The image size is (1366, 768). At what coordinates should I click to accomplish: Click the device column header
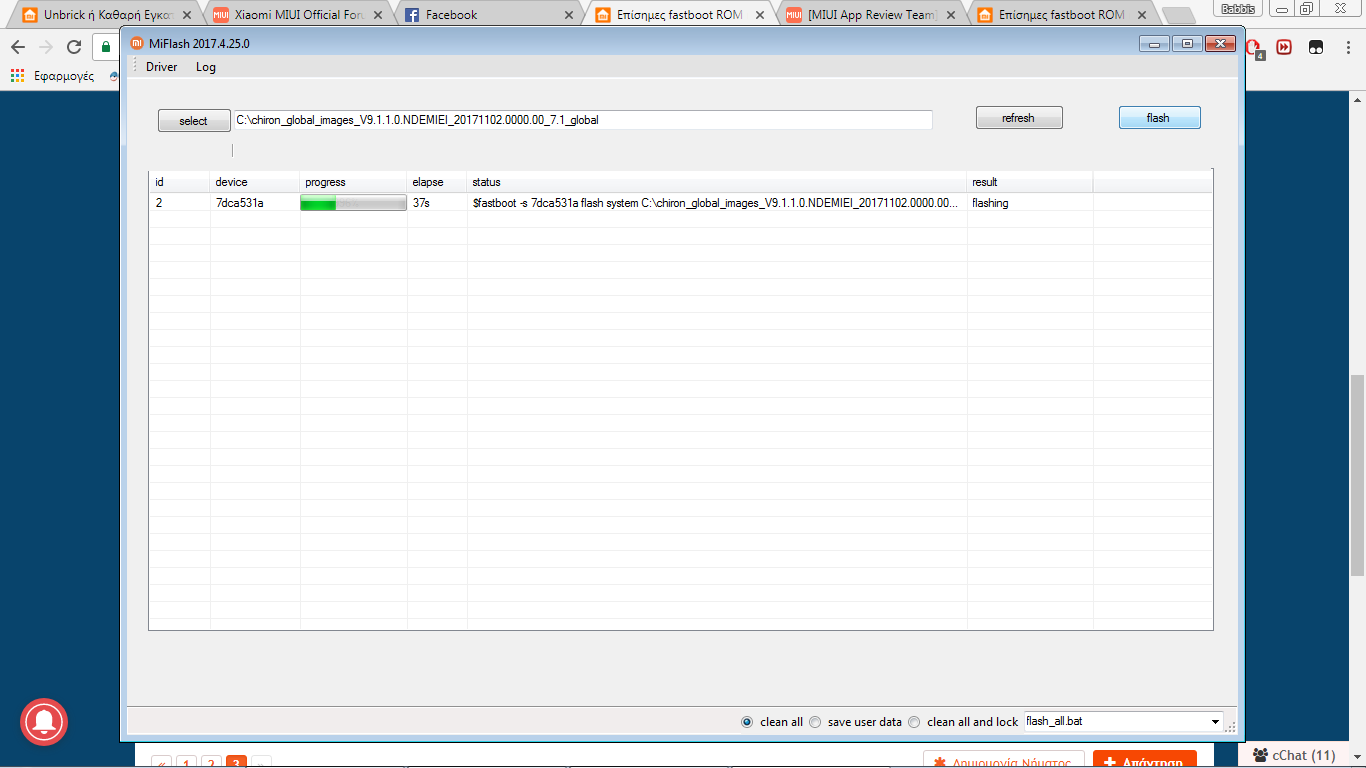[255, 182]
